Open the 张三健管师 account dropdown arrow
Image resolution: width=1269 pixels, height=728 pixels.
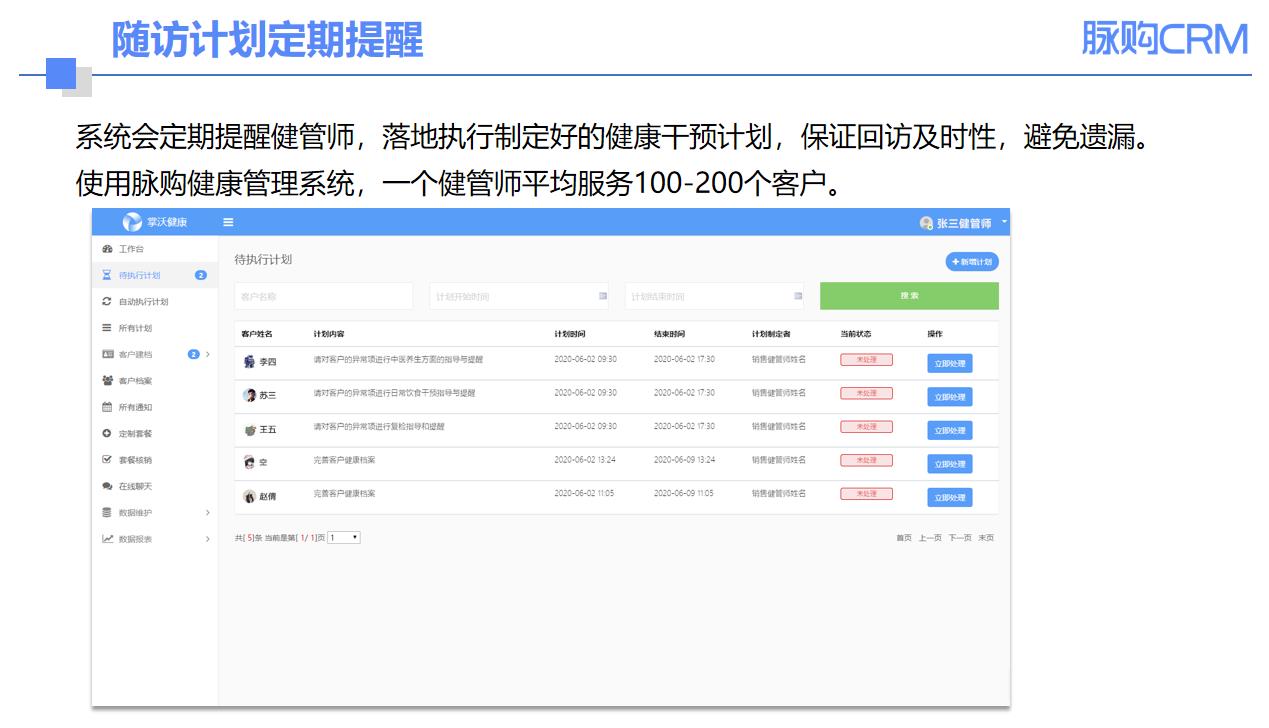[1003, 221]
